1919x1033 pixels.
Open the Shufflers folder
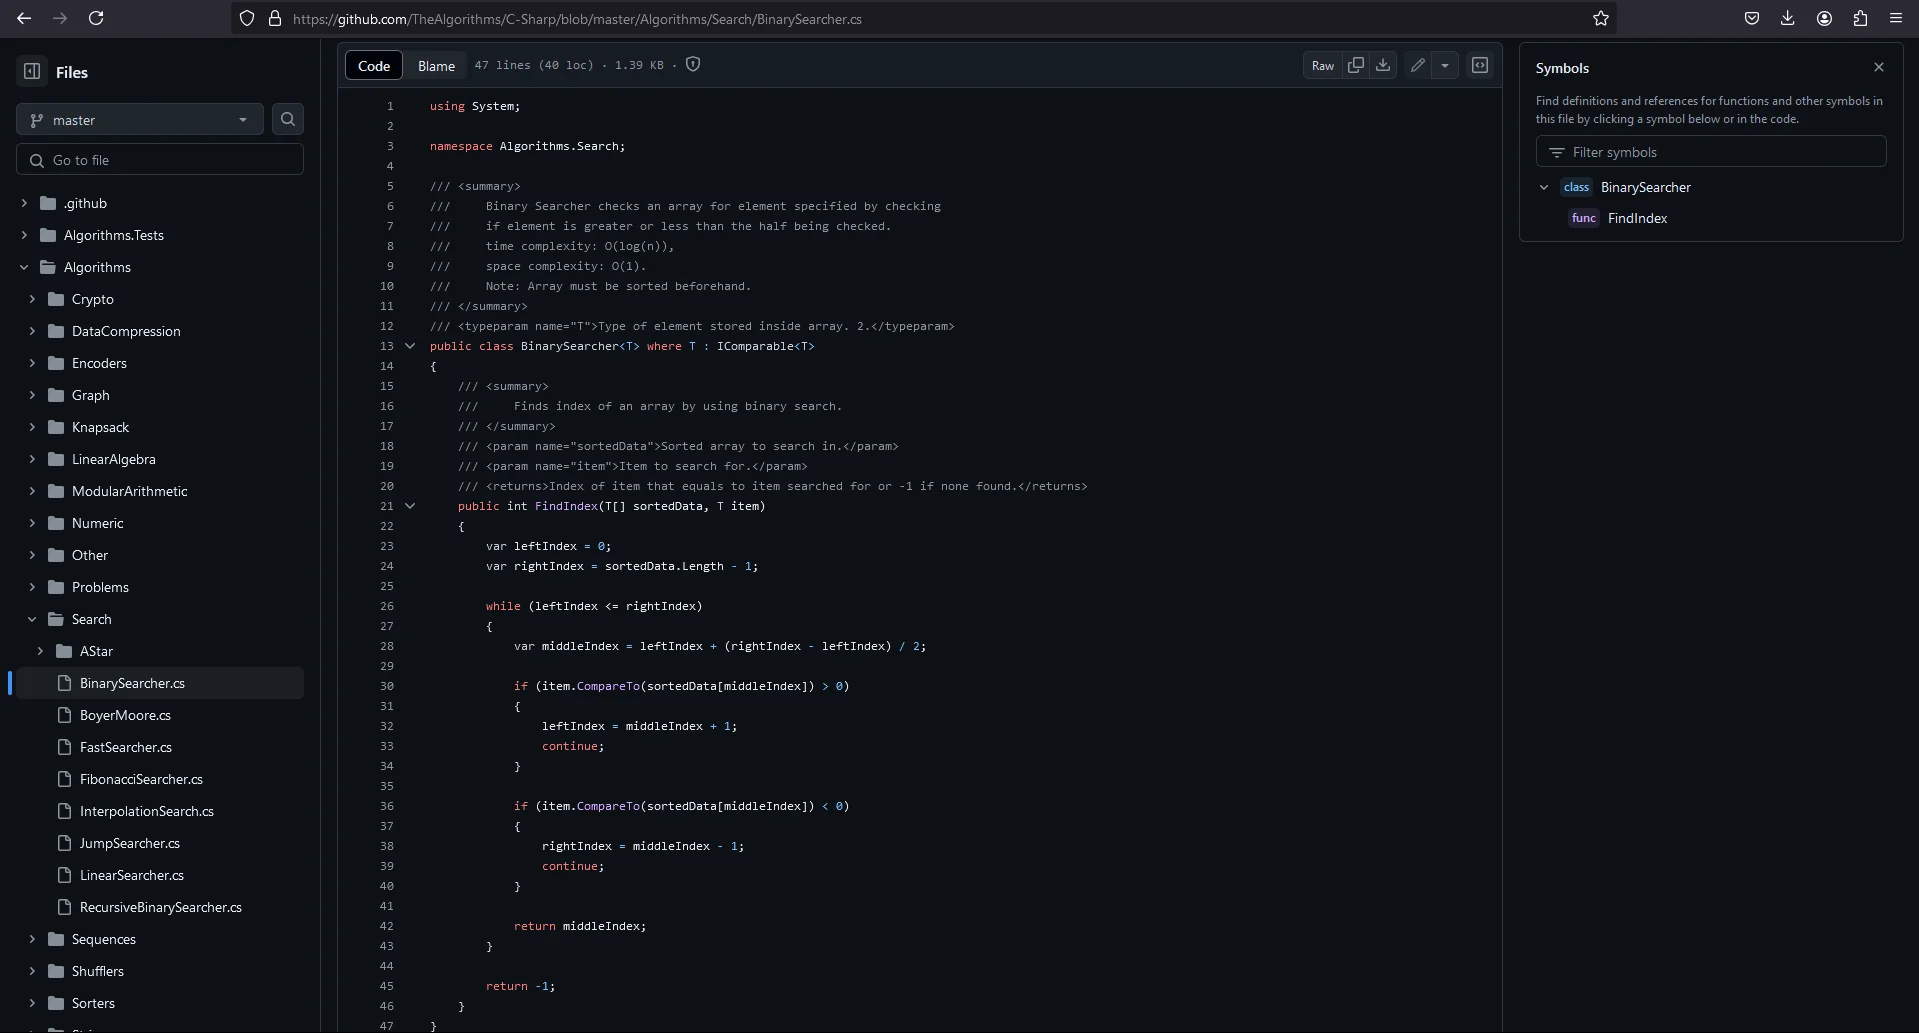(98, 971)
